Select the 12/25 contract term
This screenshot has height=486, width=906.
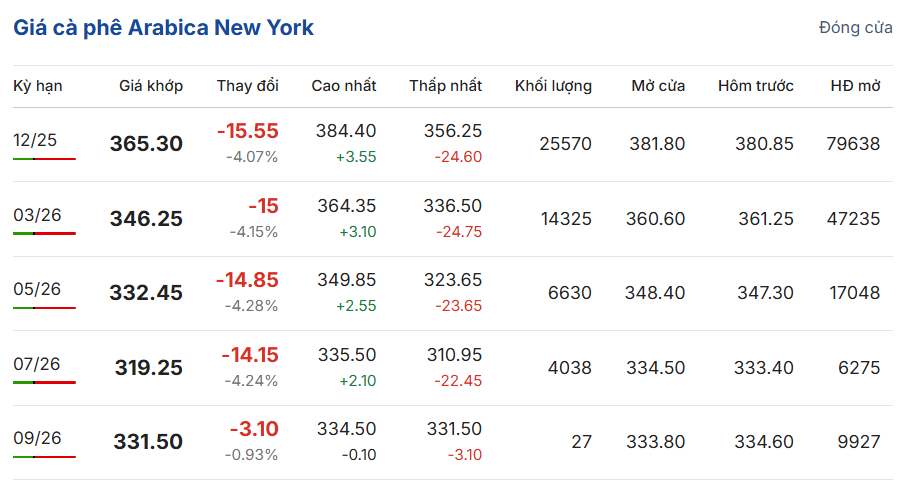36,140
